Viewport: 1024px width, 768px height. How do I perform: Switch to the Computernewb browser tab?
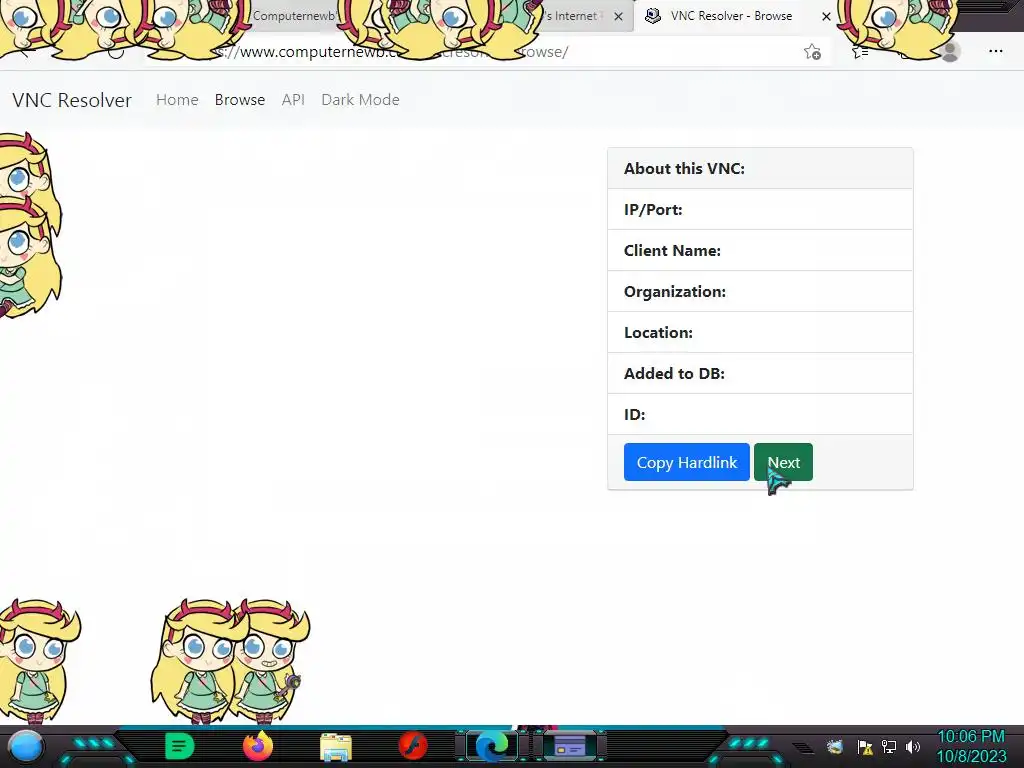[x=294, y=16]
